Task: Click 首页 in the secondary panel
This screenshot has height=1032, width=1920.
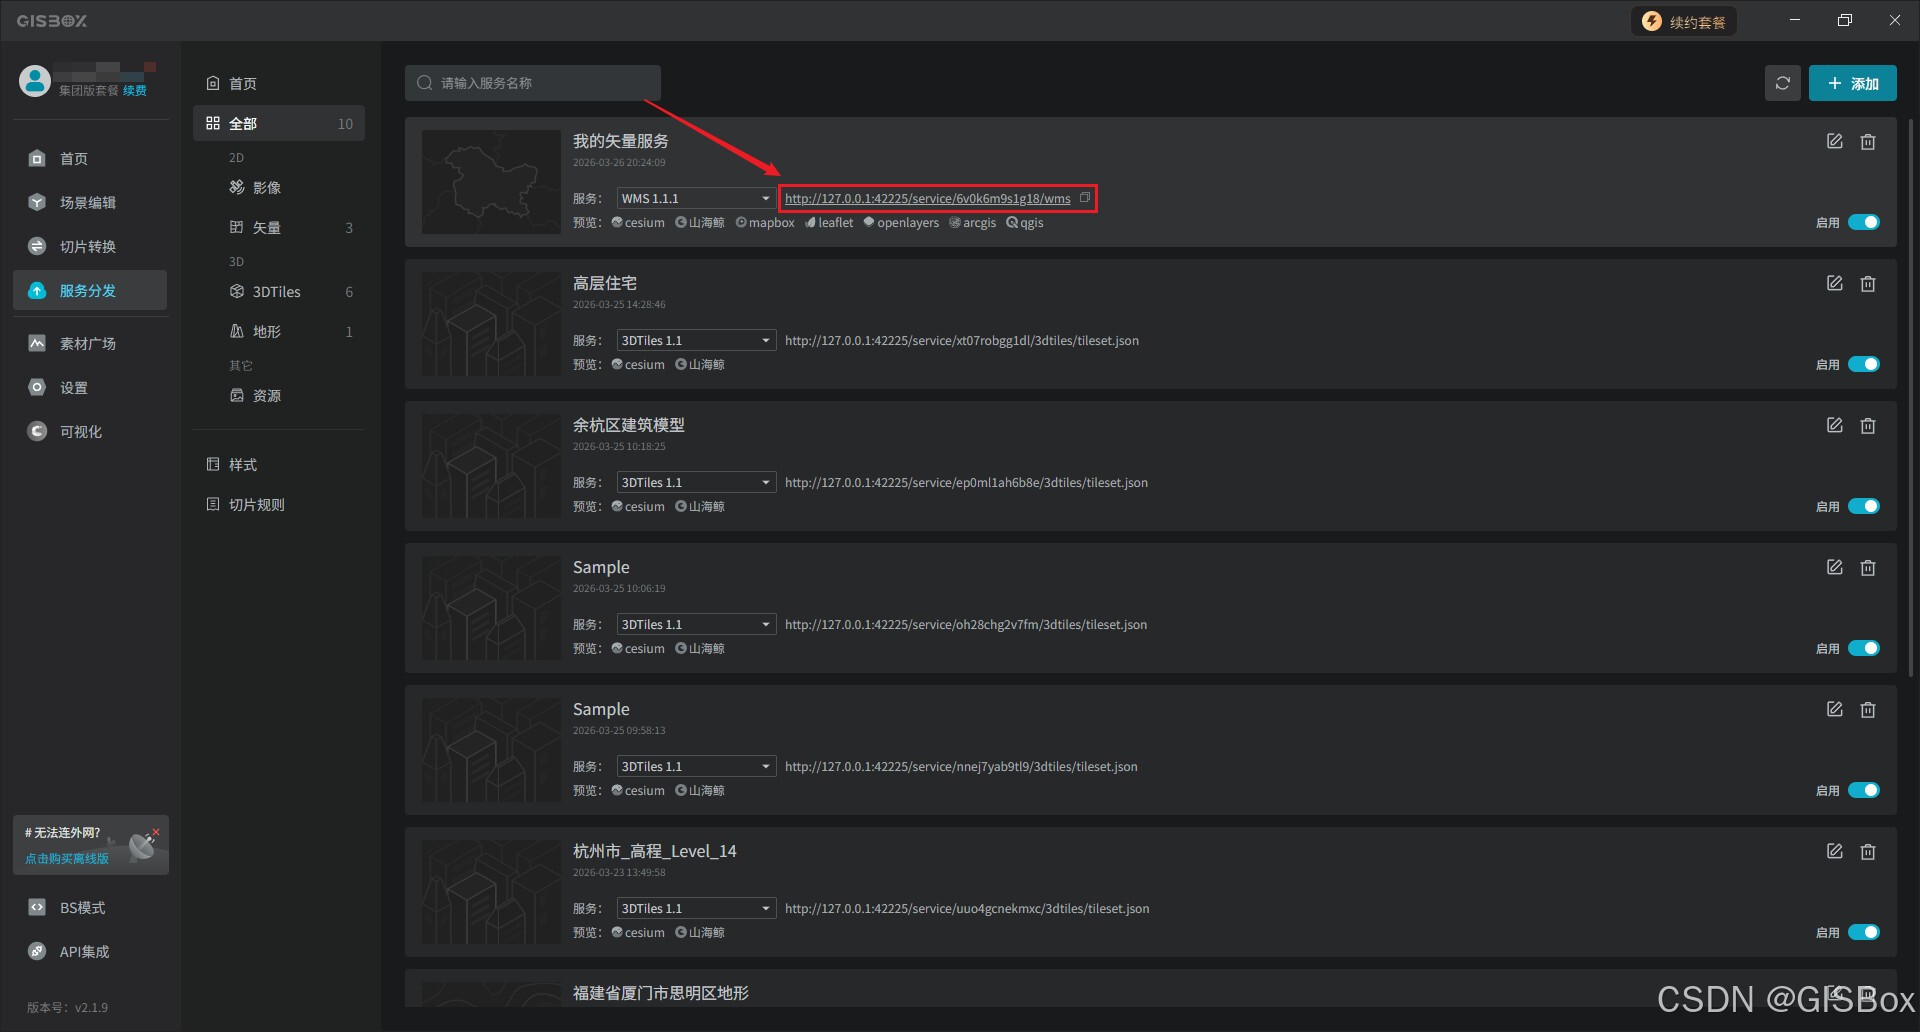Action: tap(279, 83)
